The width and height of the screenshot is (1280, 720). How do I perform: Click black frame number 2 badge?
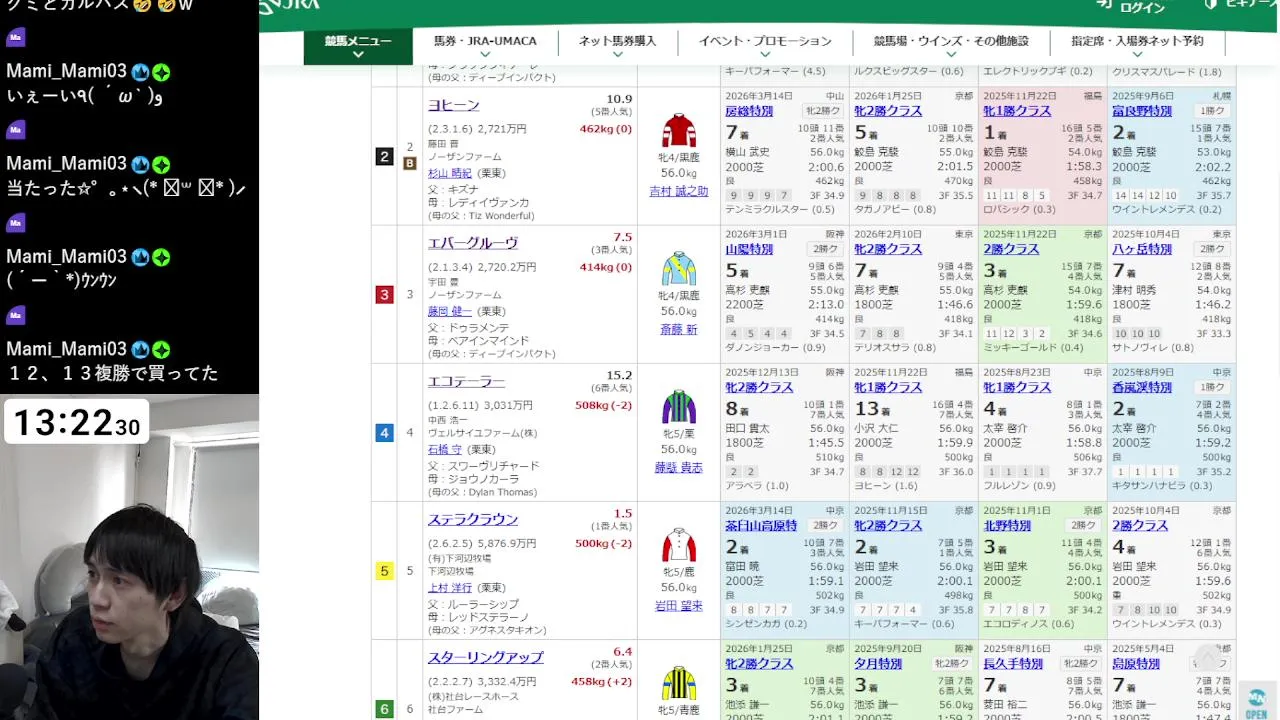(384, 156)
